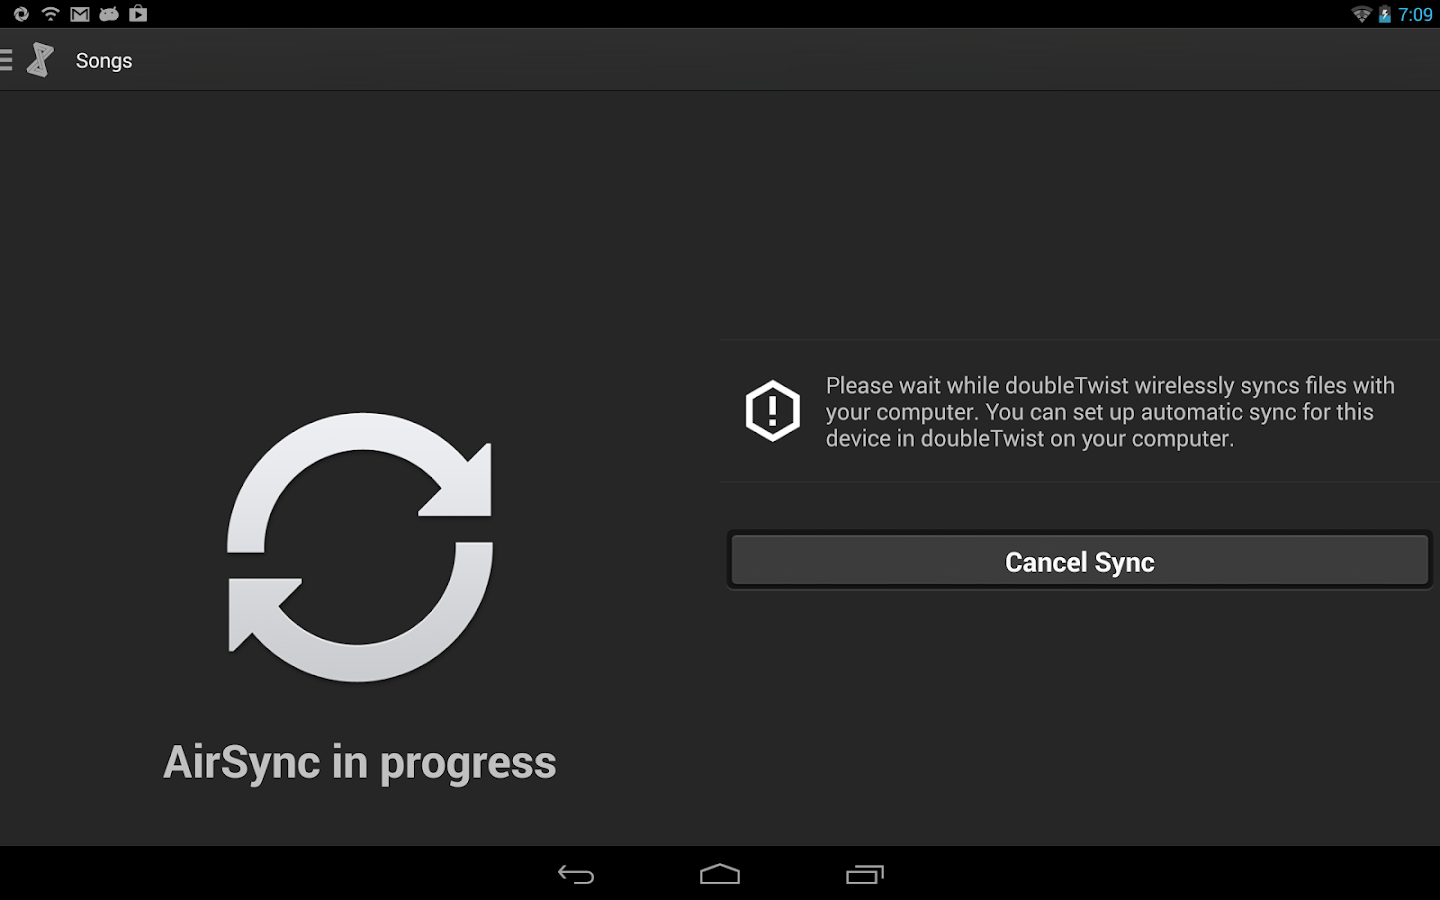Tap the 7:09 clock in status bar
The height and width of the screenshot is (900, 1440).
click(x=1415, y=14)
